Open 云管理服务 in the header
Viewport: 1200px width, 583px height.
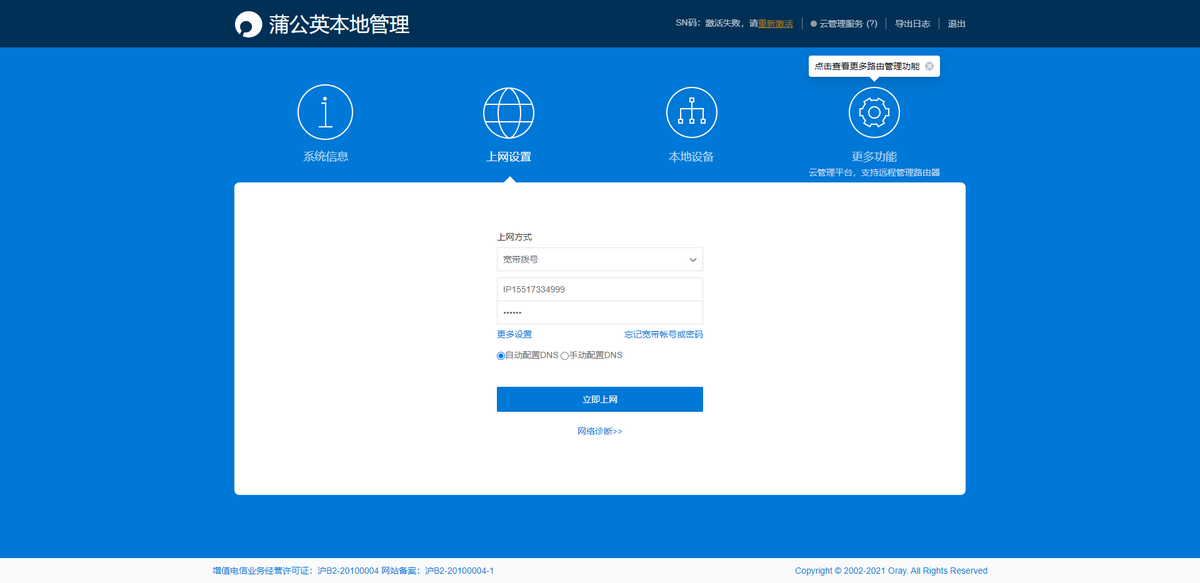coord(844,24)
